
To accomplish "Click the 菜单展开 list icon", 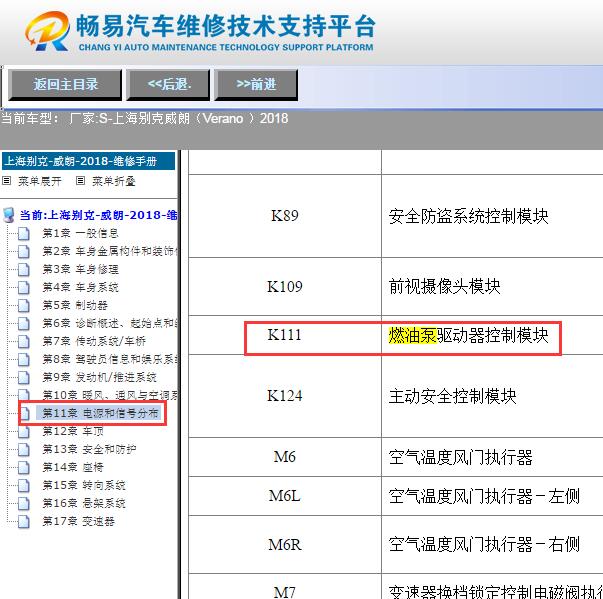I will 7,181.
